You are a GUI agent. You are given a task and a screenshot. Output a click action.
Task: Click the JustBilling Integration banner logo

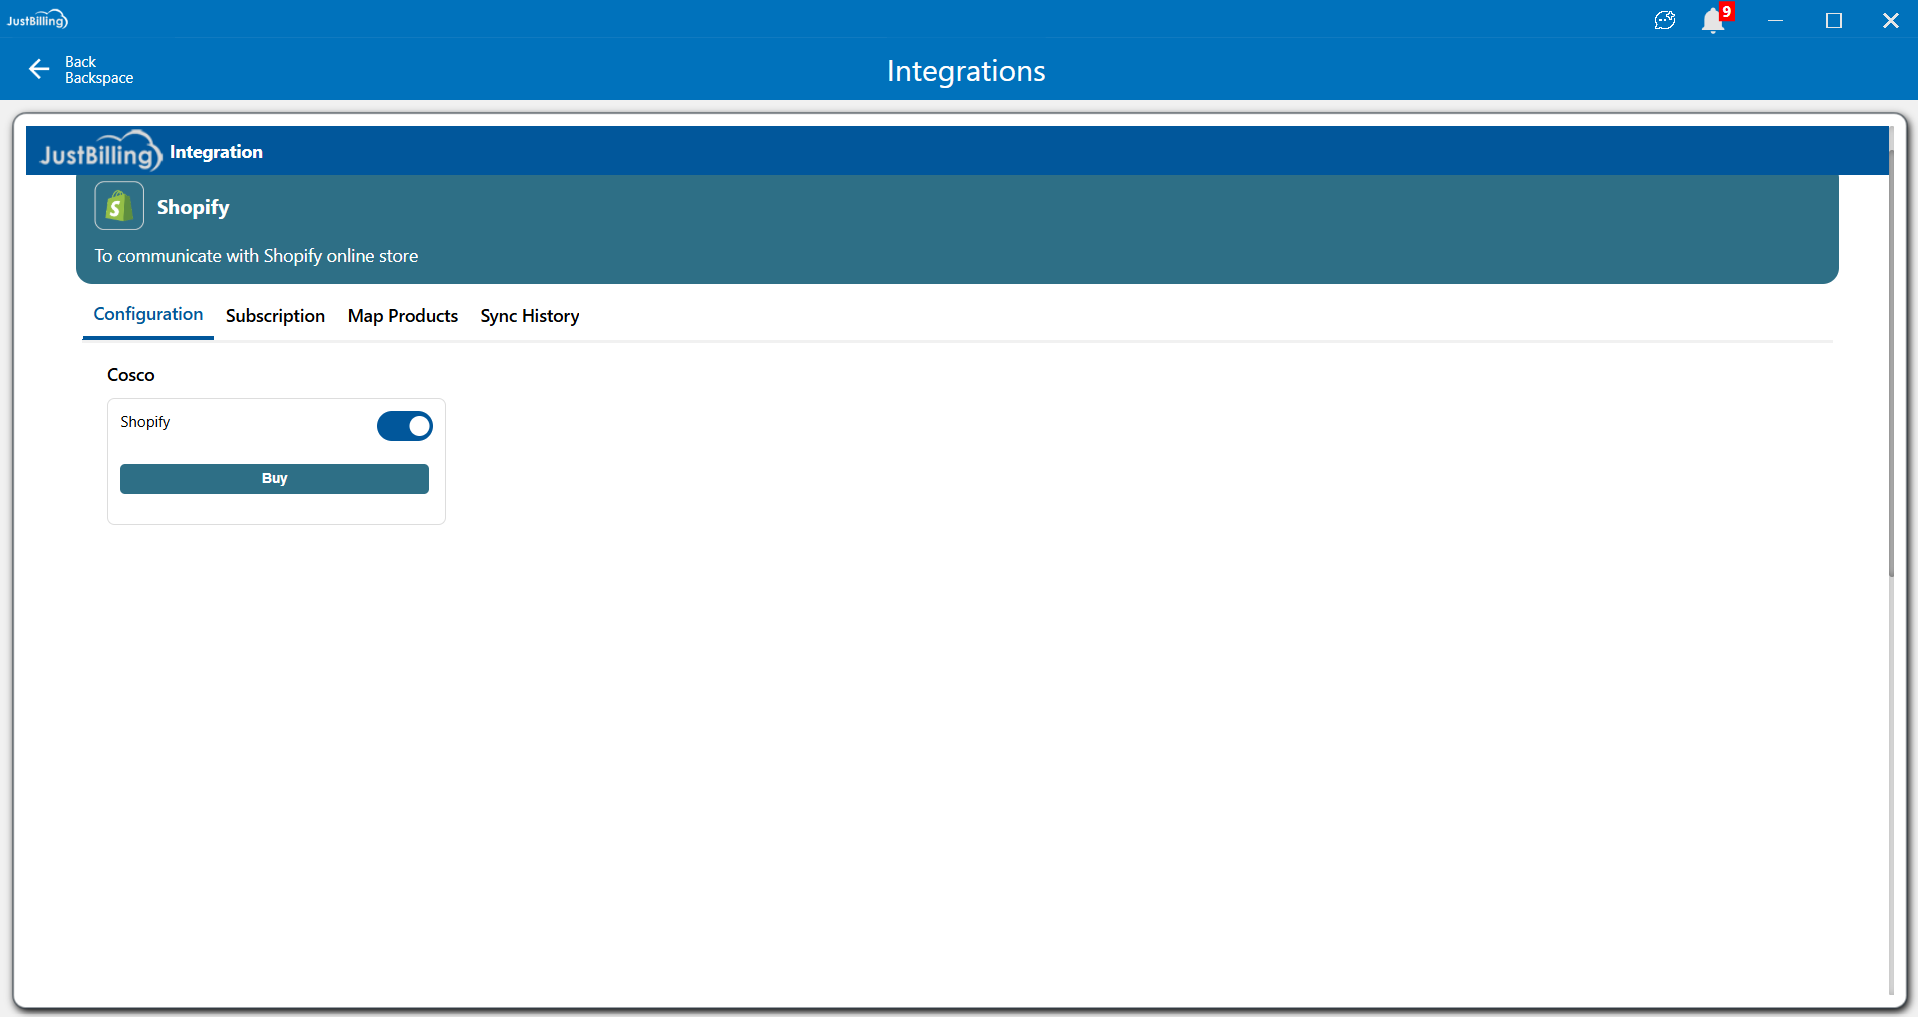point(100,152)
